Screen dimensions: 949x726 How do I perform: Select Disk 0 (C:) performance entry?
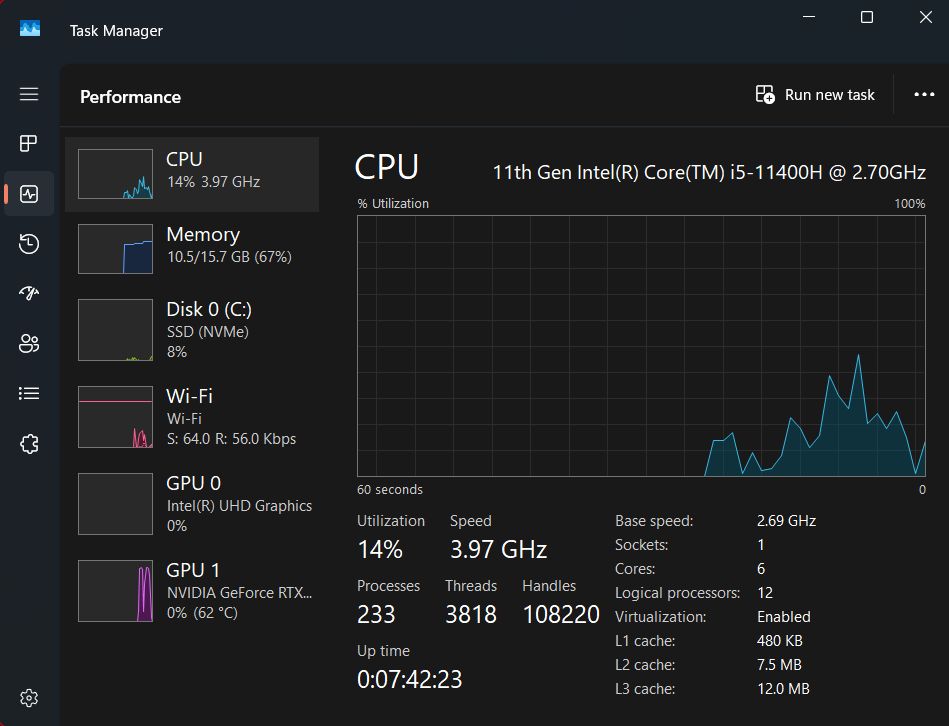pos(192,330)
